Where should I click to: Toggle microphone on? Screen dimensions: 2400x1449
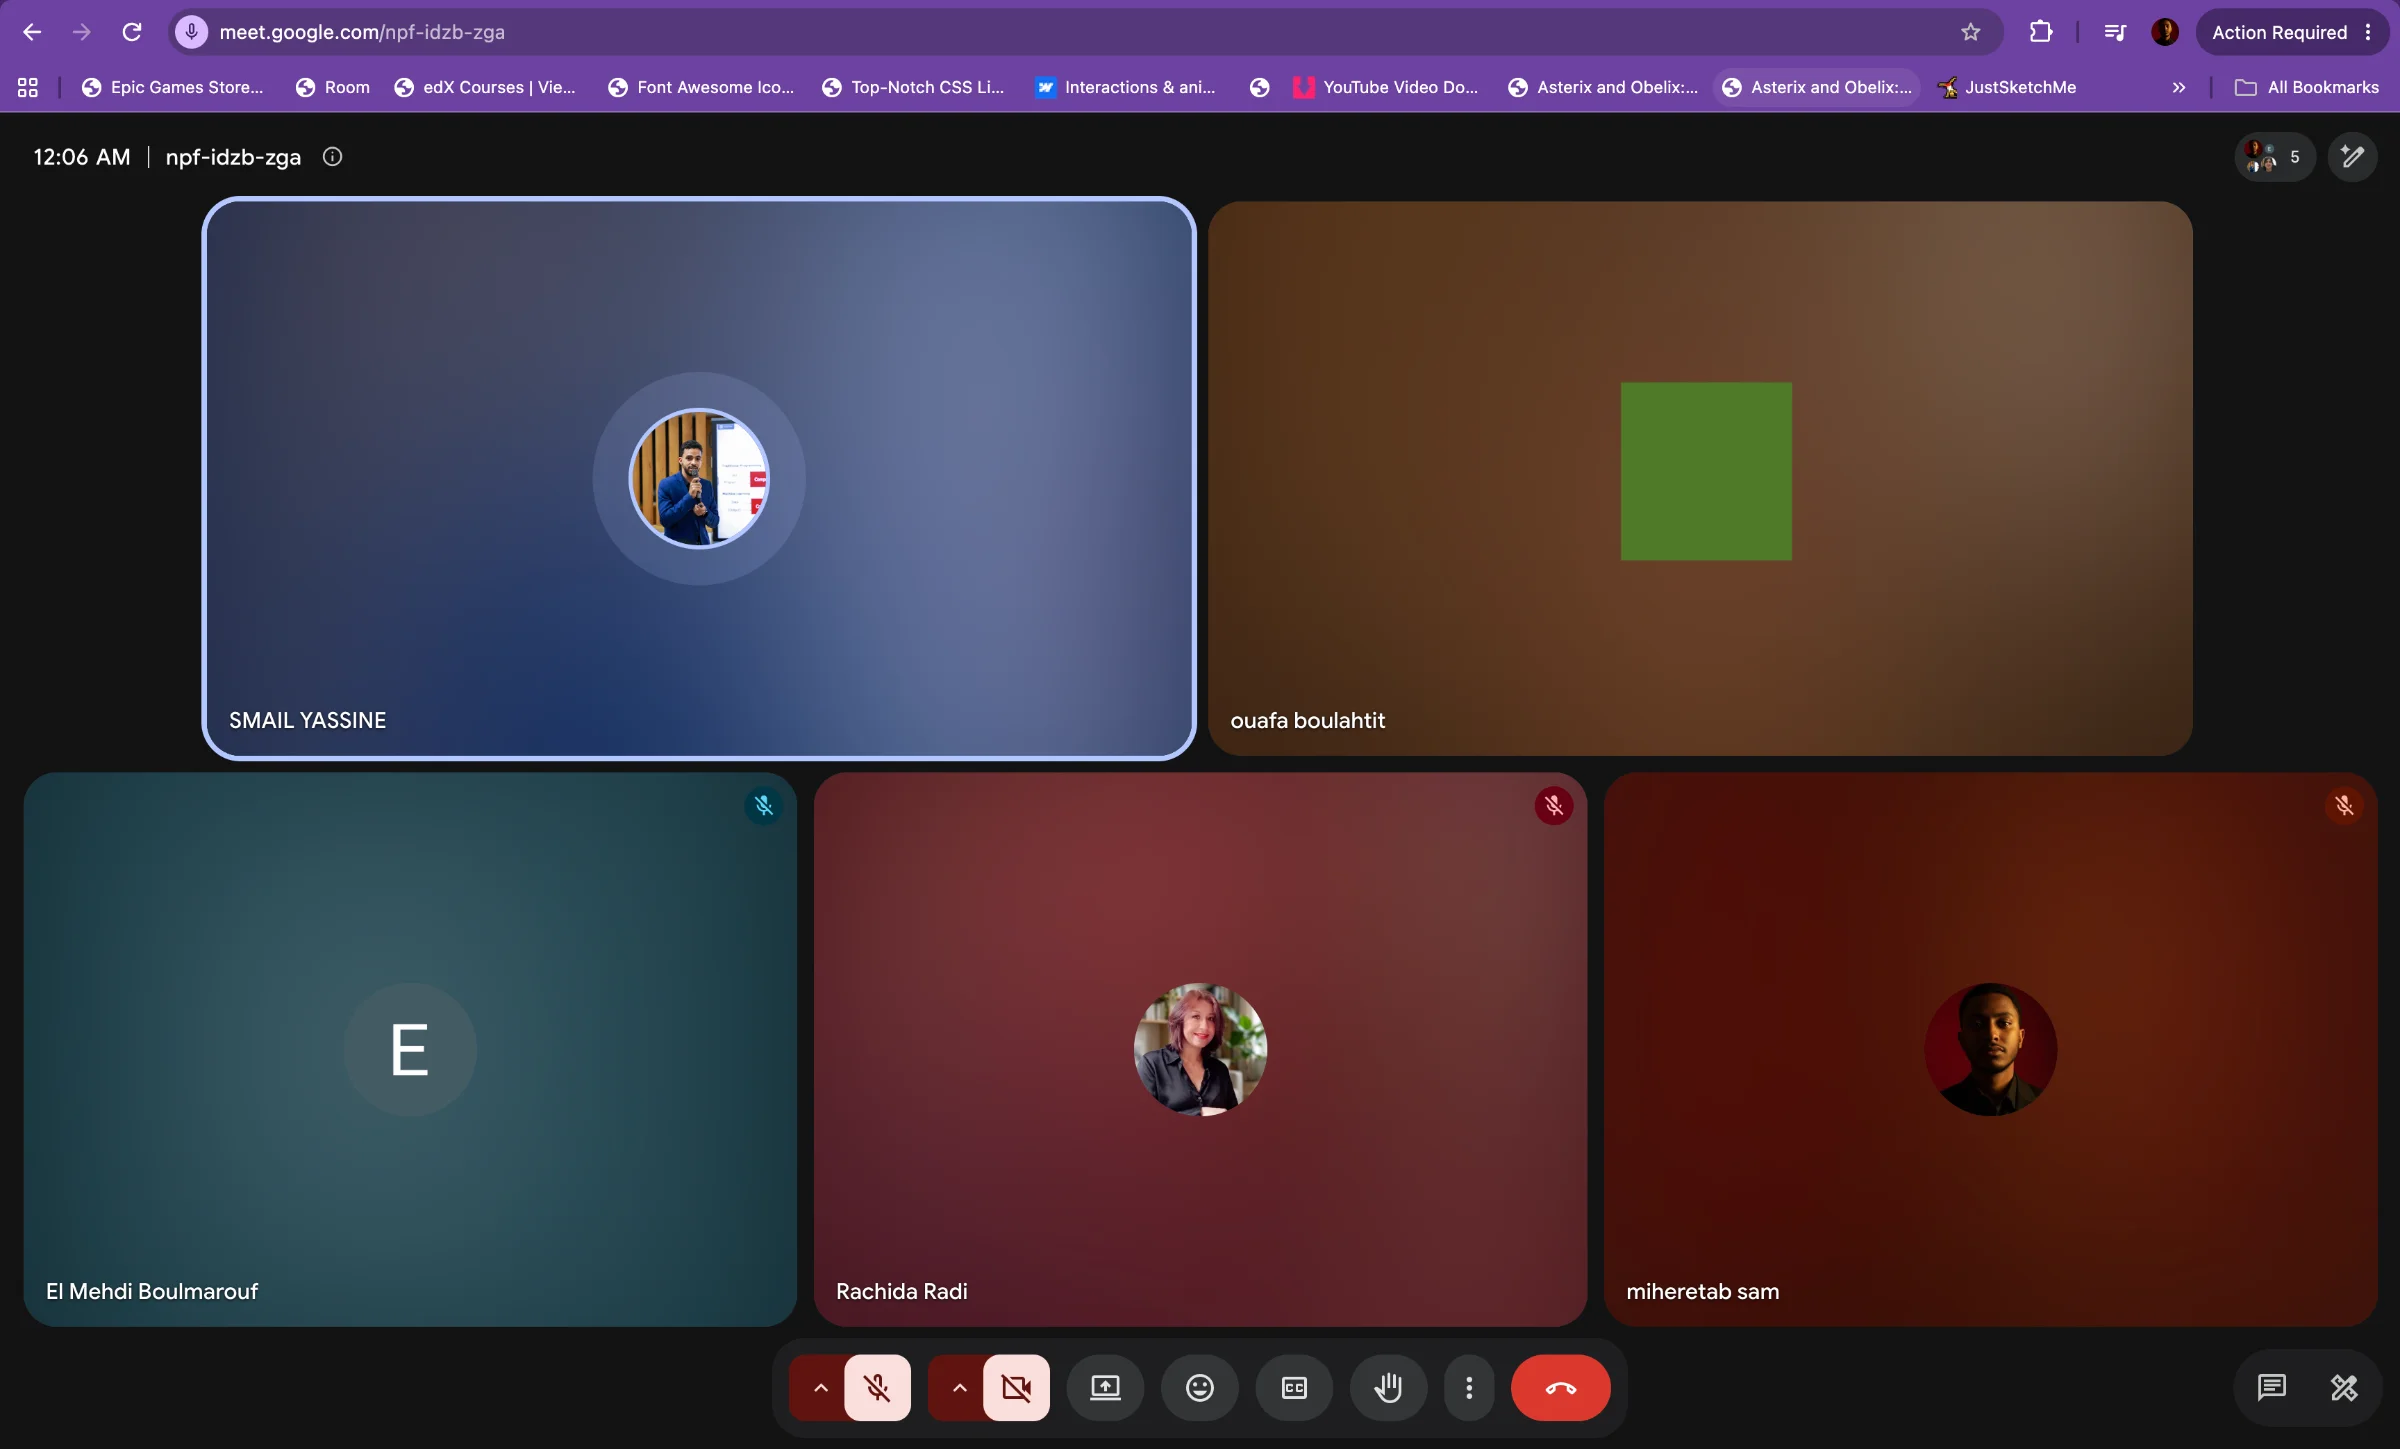click(x=877, y=1388)
